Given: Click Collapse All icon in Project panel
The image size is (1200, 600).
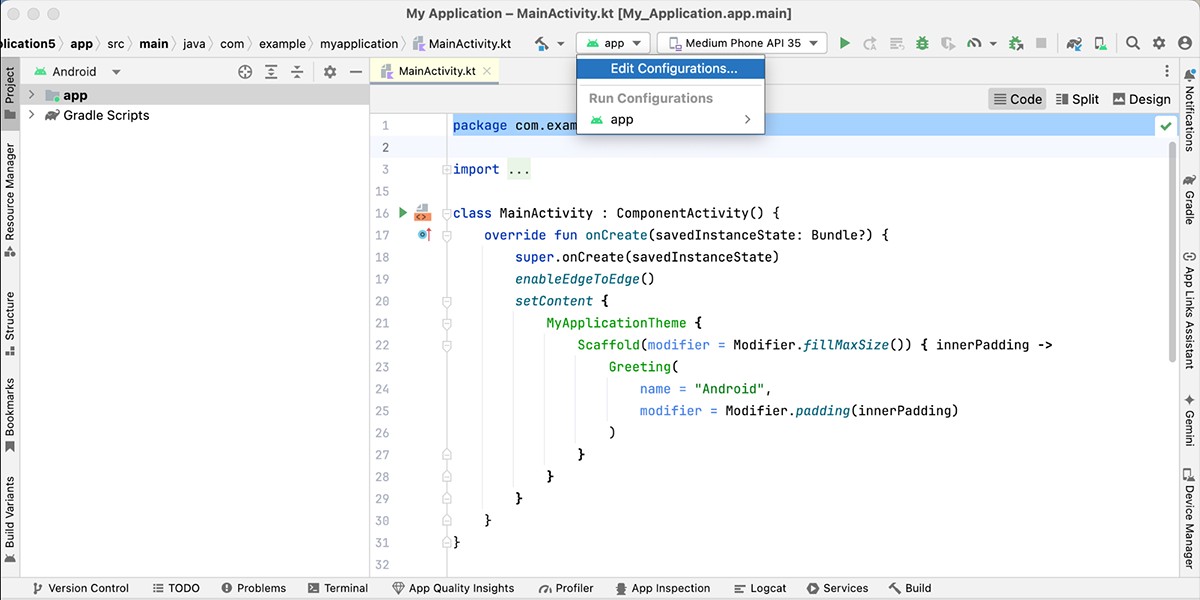Looking at the screenshot, I should (297, 72).
